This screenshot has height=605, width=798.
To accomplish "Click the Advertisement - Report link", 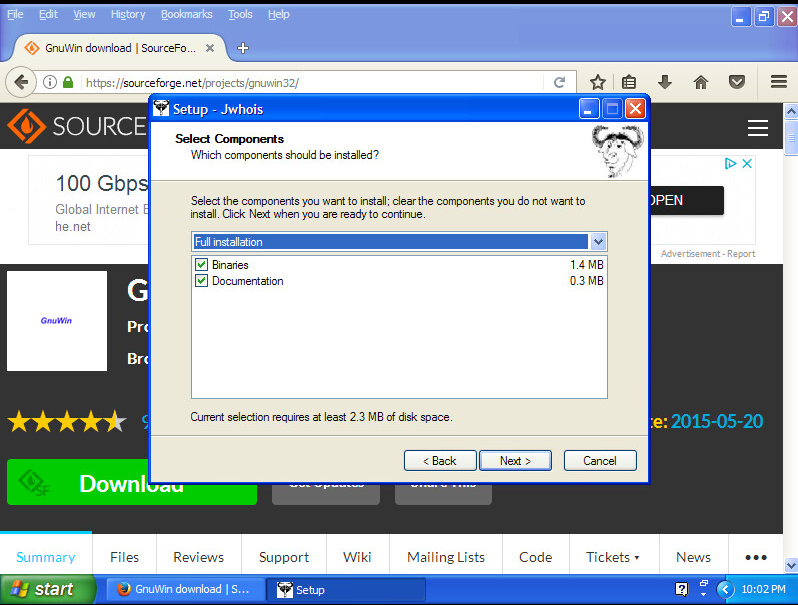I will (x=707, y=253).
